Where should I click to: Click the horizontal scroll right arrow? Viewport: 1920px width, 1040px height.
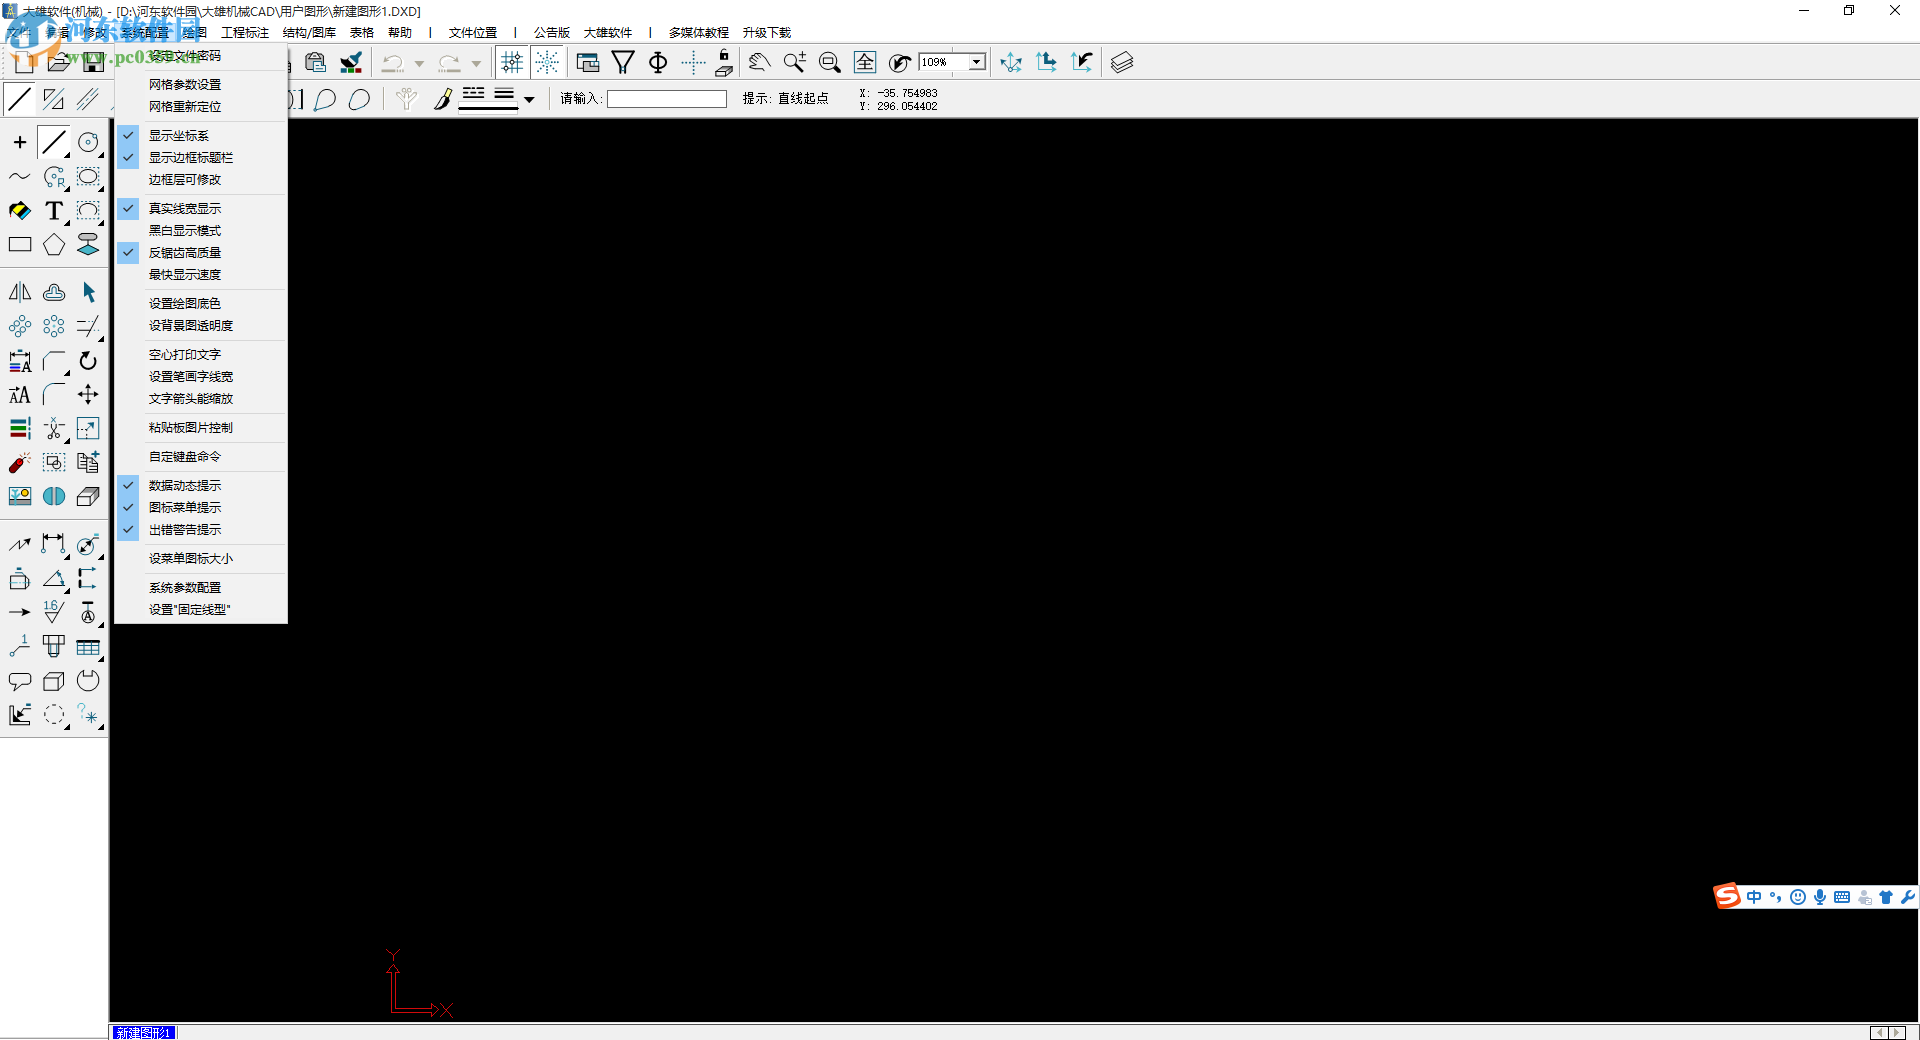point(1897,1032)
